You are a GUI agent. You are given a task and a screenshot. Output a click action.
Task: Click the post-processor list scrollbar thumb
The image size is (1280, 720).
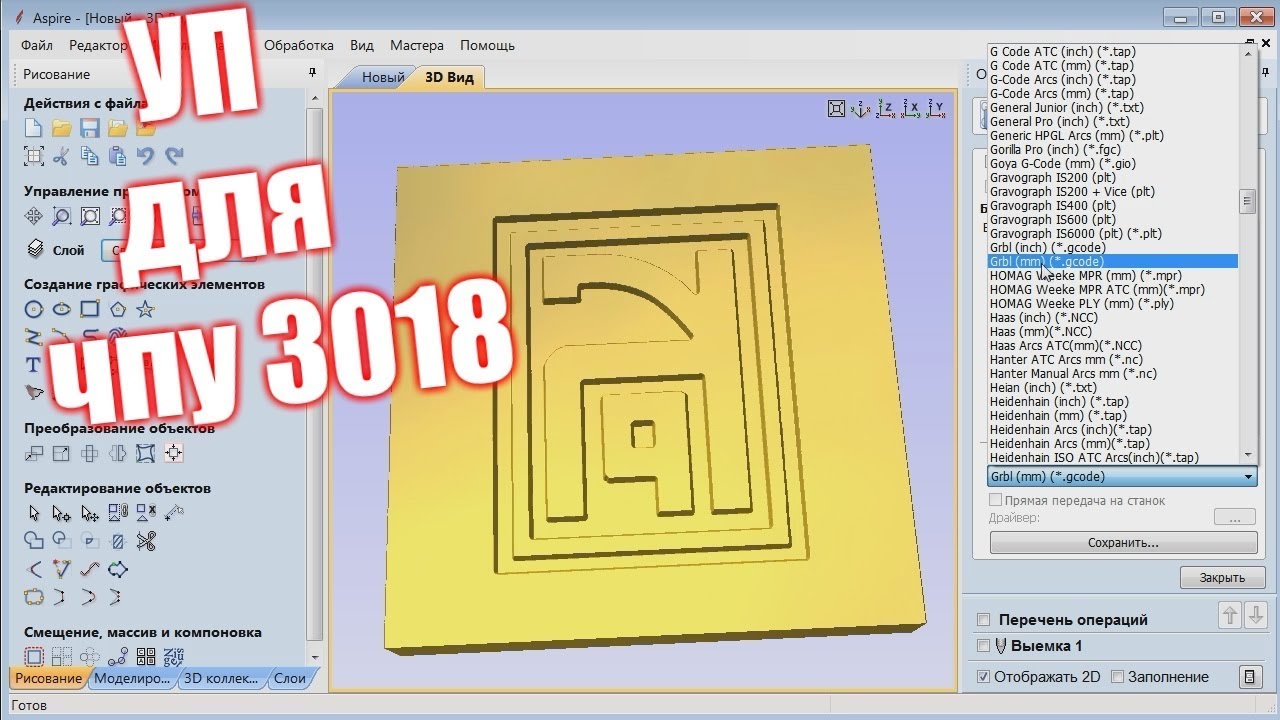click(x=1247, y=201)
